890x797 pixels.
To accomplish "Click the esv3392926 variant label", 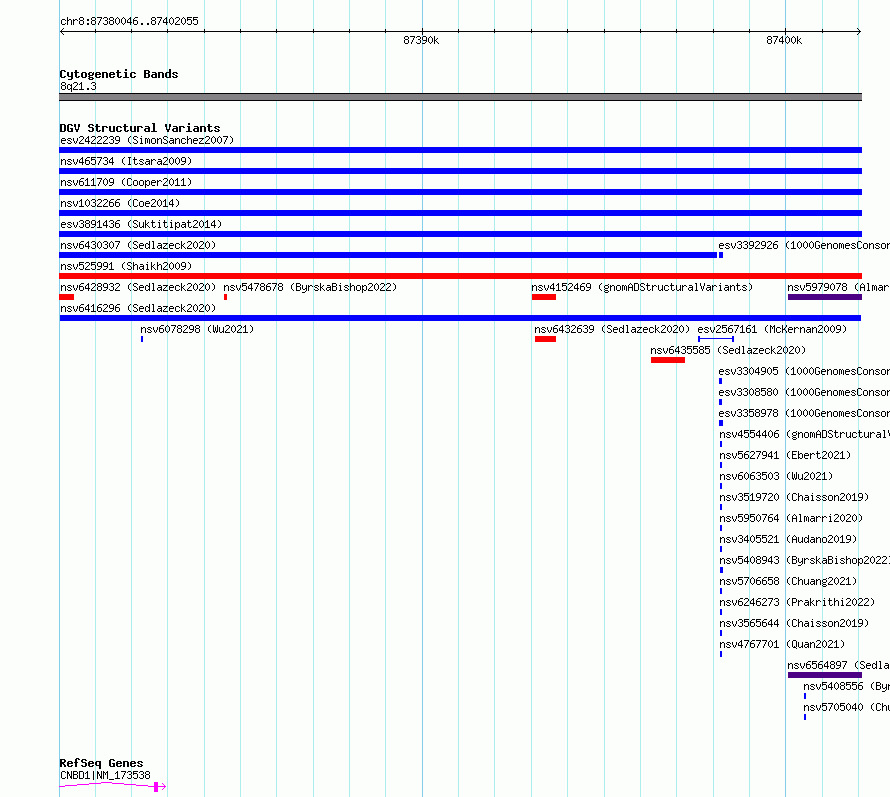I will click(804, 245).
